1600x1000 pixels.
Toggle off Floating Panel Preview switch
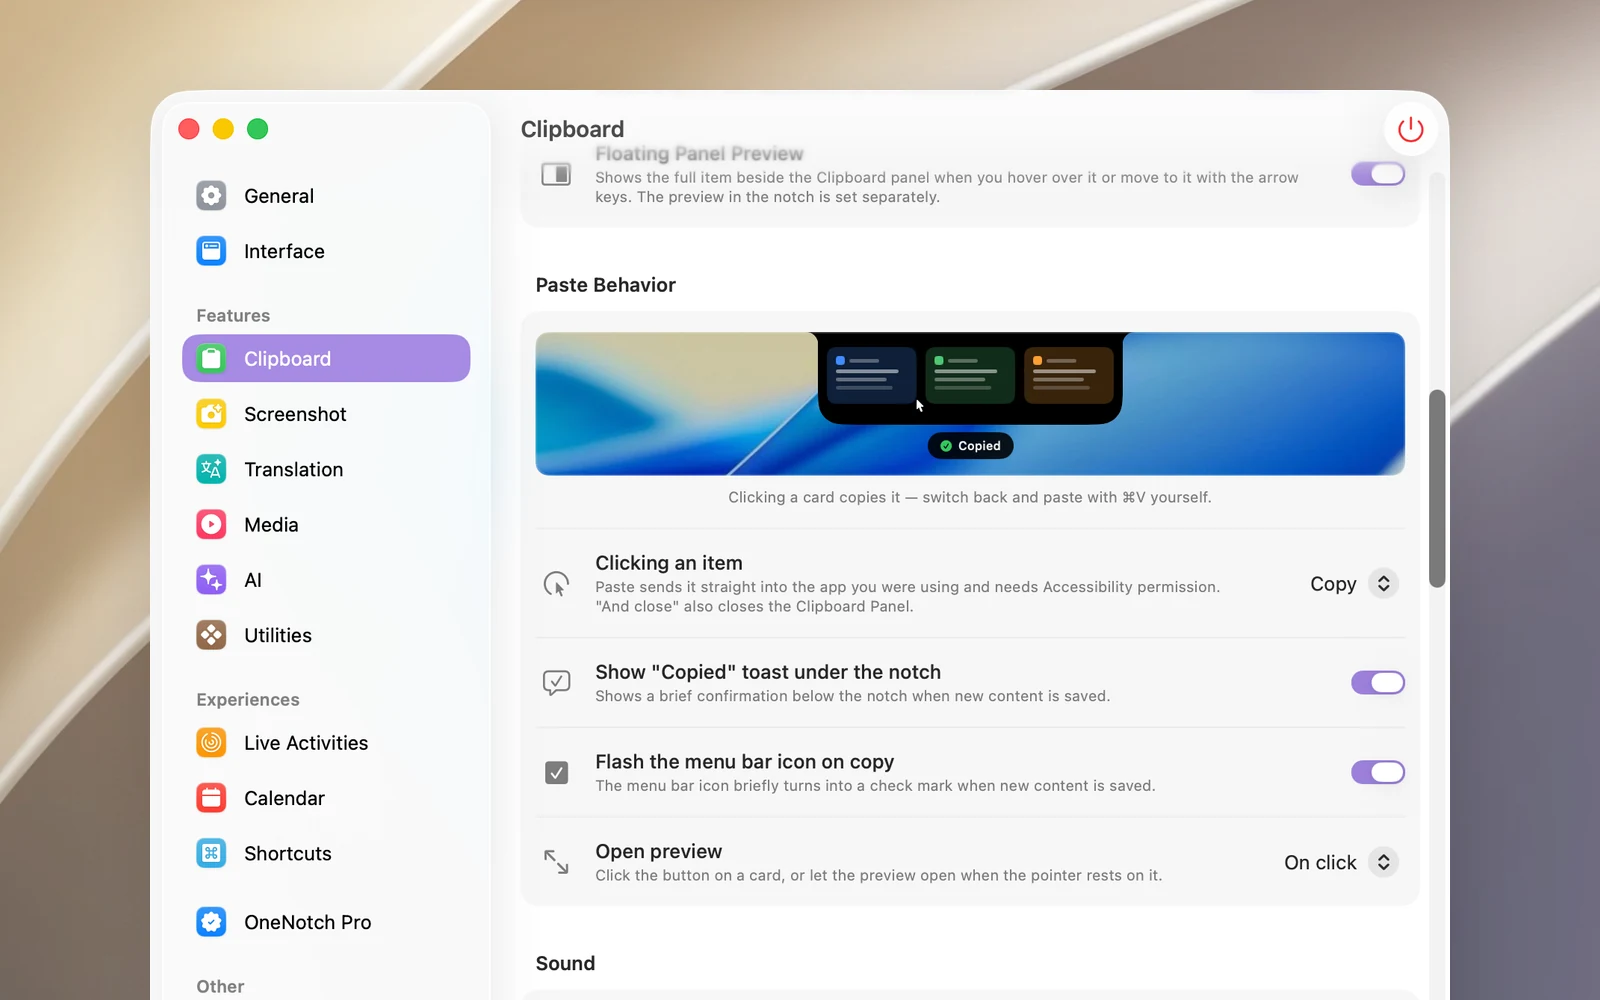[1378, 174]
